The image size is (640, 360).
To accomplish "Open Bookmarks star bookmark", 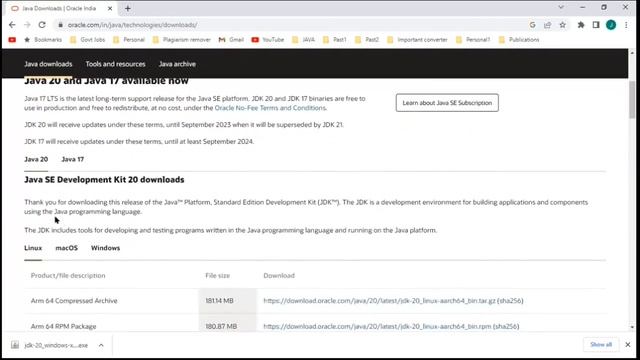I will [43, 40].
